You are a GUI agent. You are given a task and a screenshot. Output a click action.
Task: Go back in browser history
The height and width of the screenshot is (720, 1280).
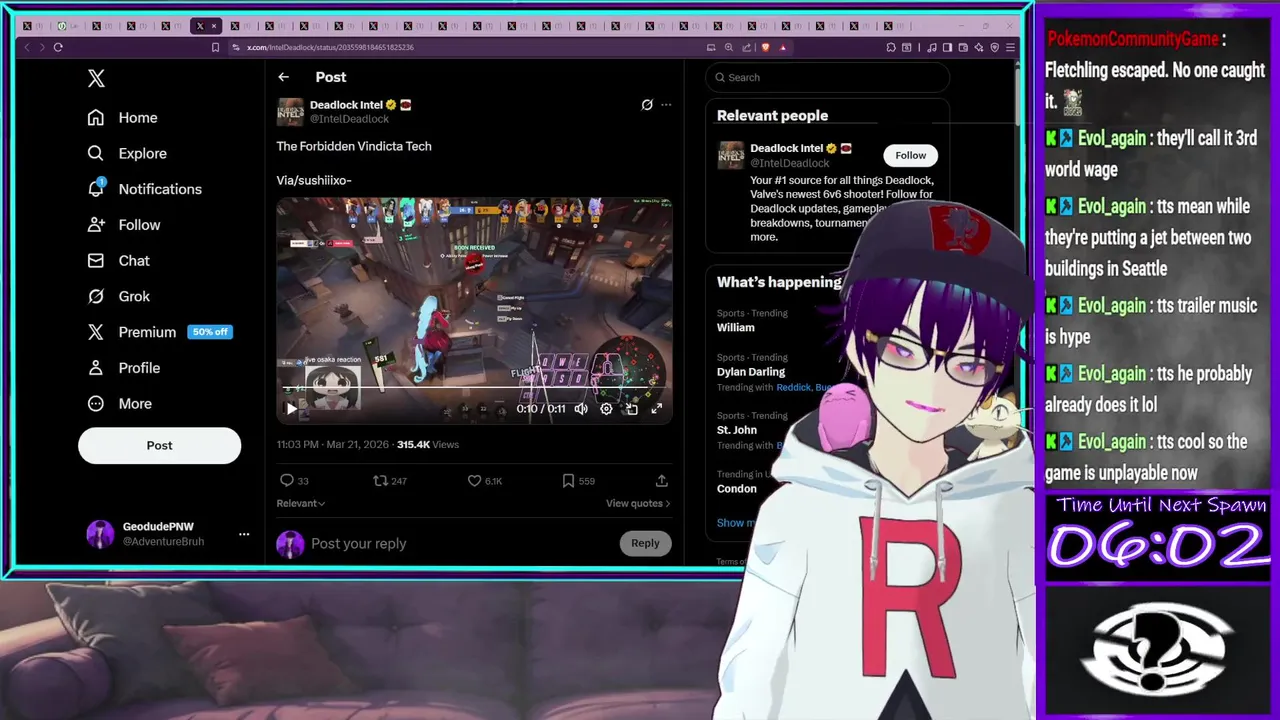click(x=27, y=47)
